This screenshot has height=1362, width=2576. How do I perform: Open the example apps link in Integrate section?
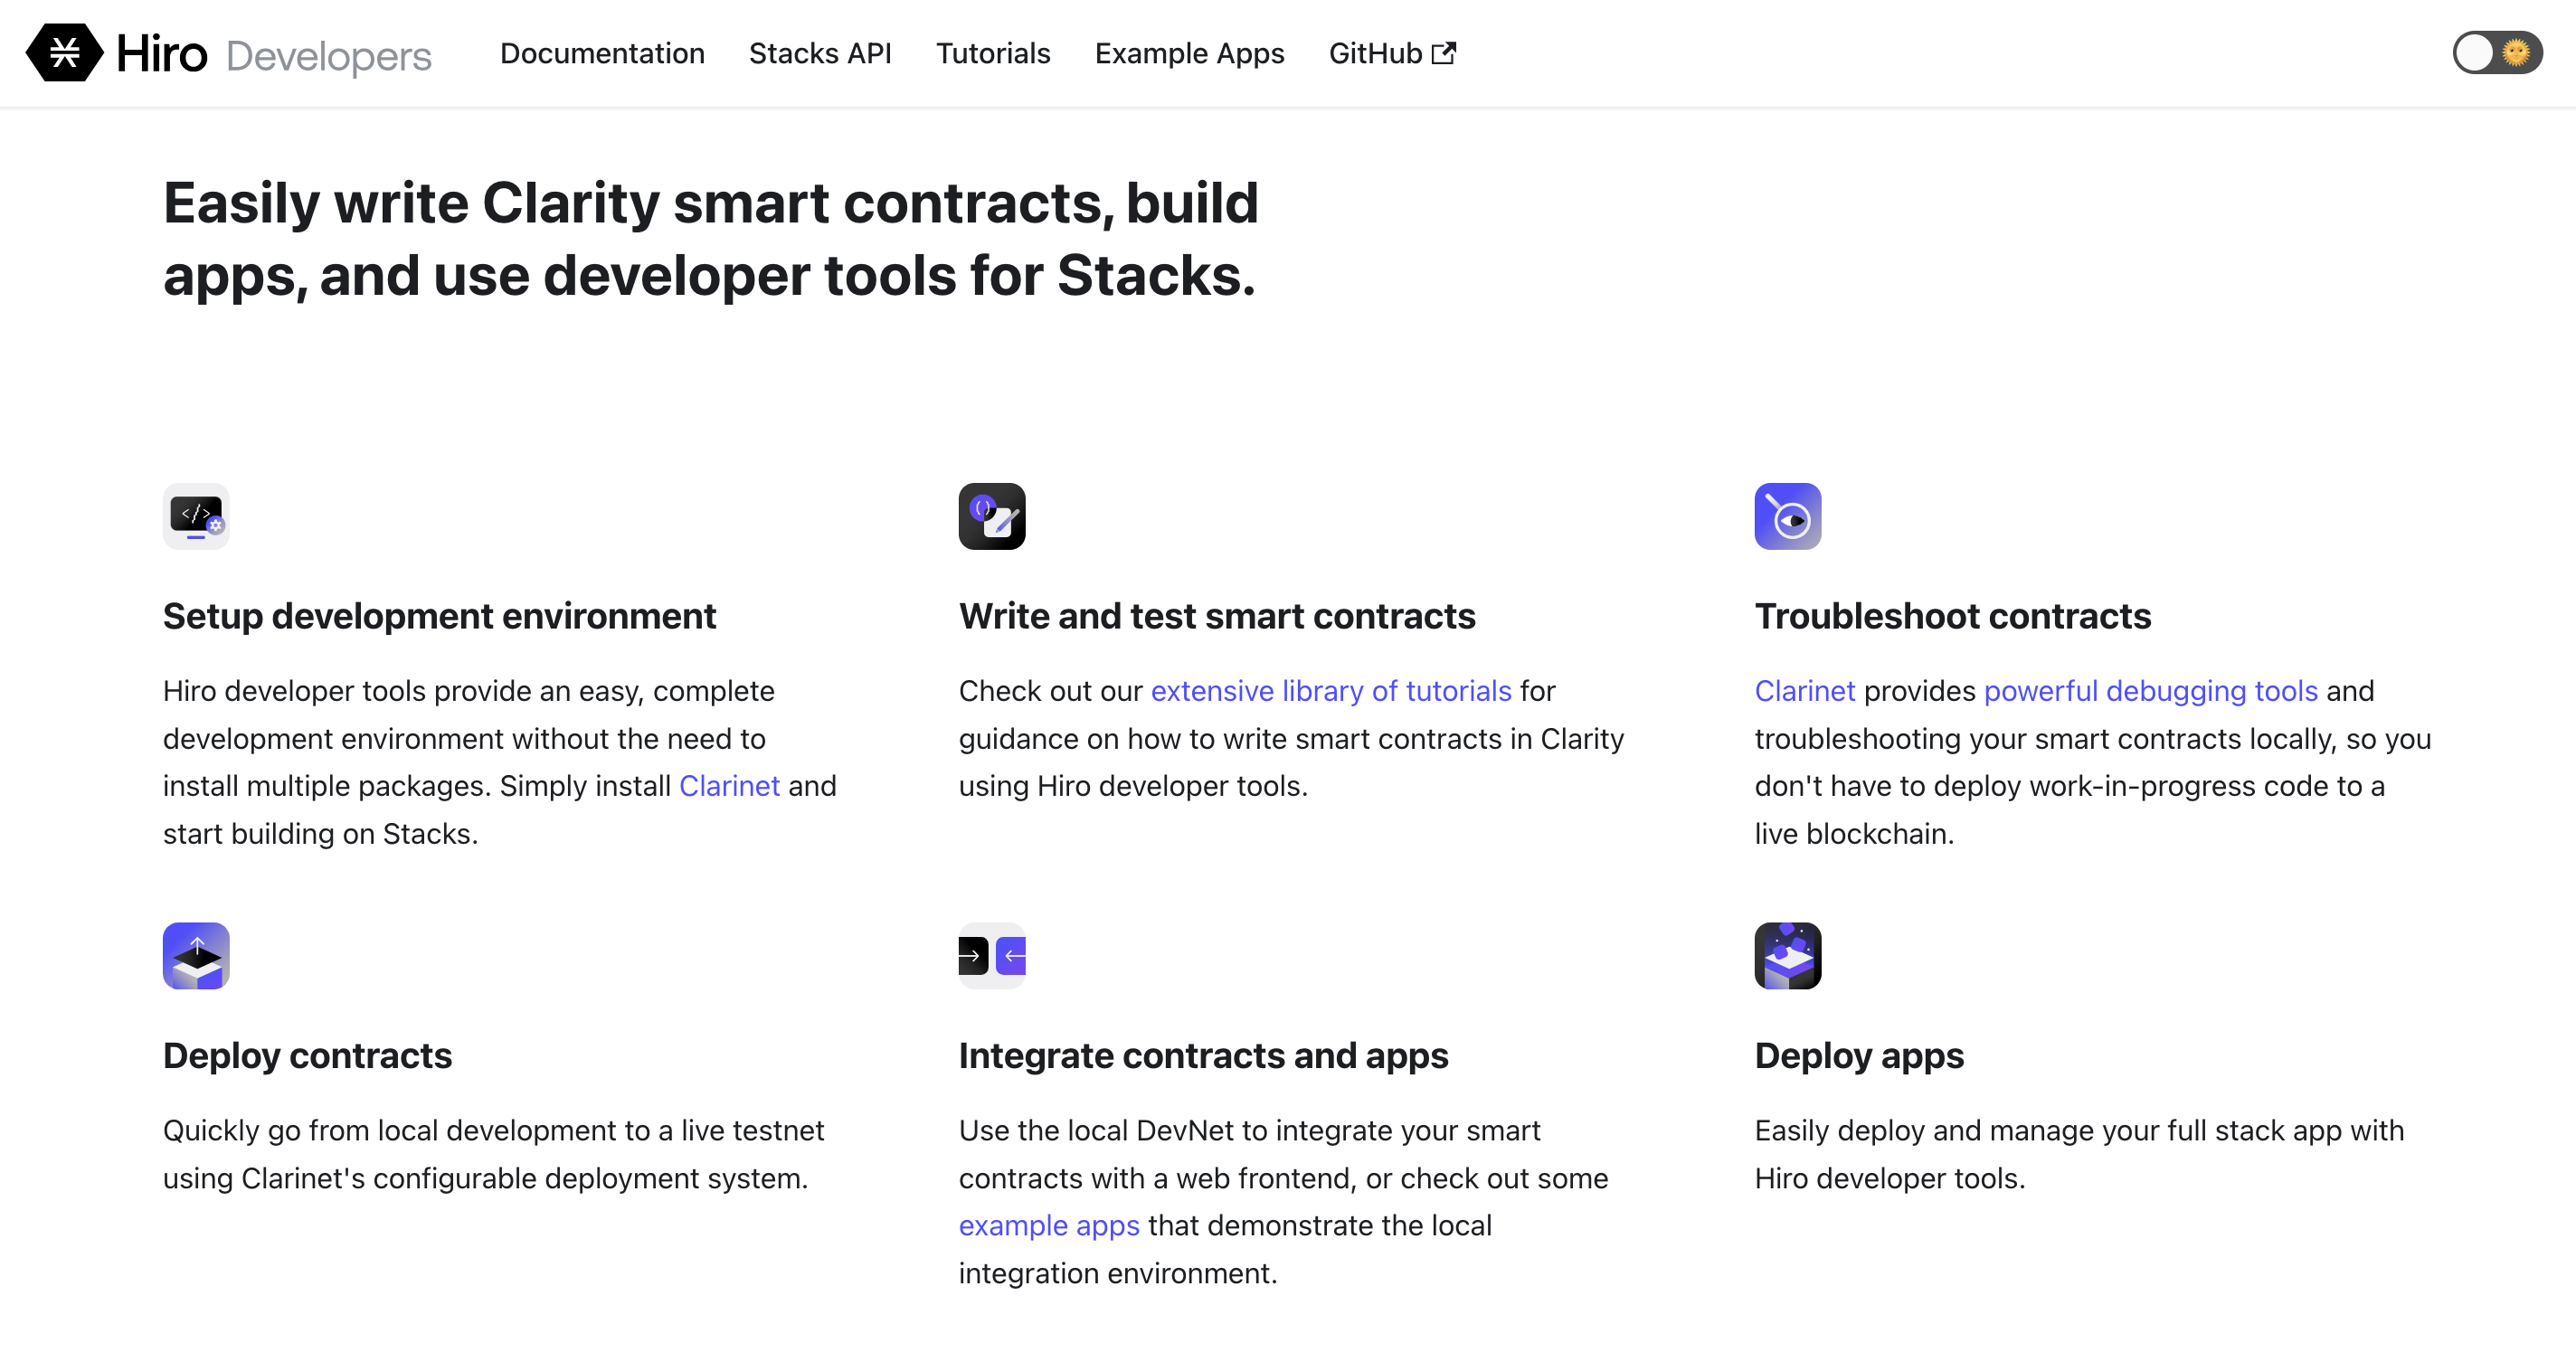(1049, 1225)
